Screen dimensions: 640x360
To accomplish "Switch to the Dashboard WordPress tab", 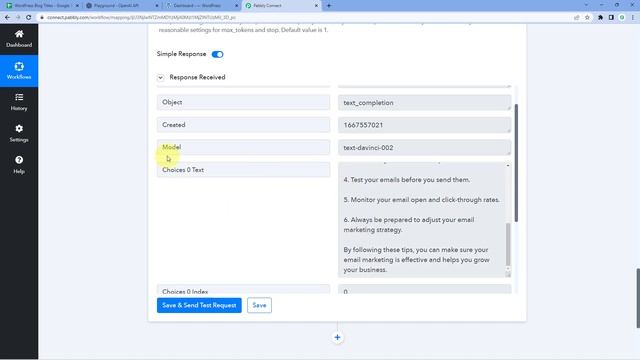I will (202, 6).
